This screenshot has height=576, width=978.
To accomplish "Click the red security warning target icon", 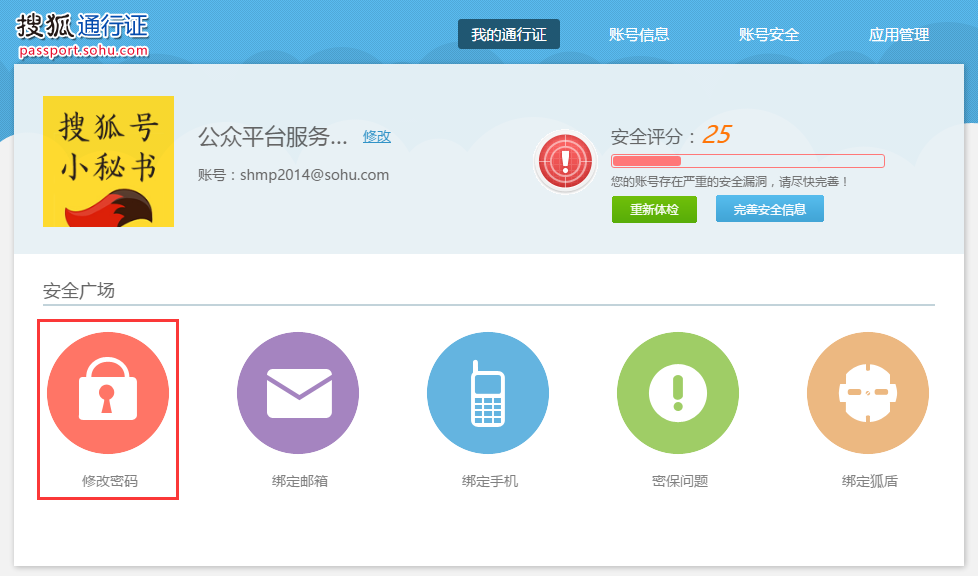I will (565, 161).
